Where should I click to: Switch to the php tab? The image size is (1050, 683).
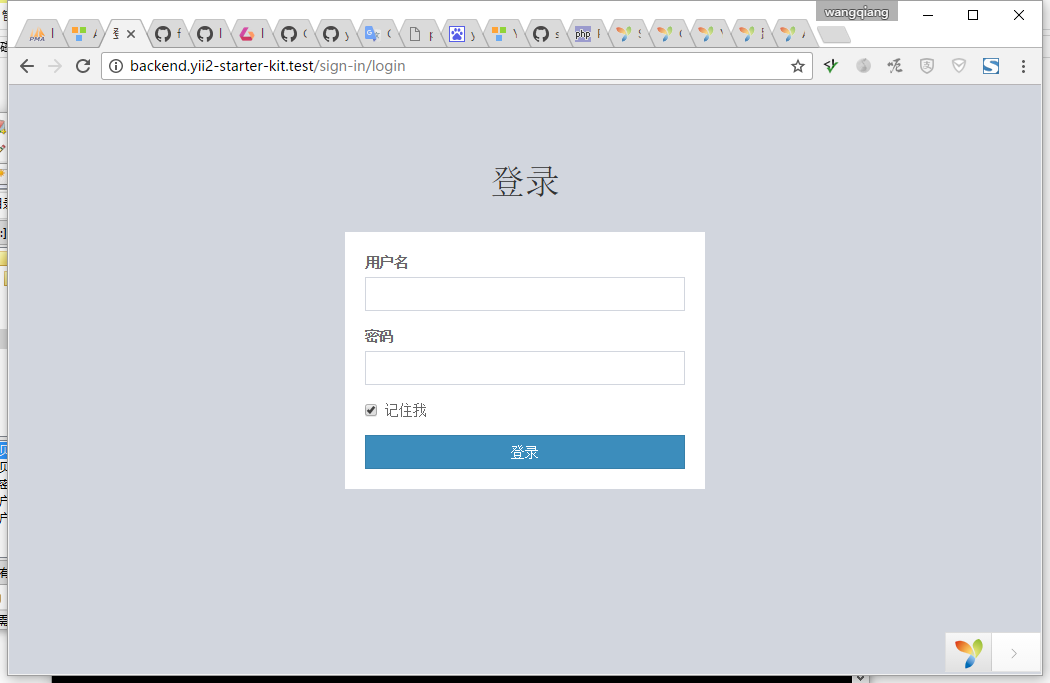point(587,33)
